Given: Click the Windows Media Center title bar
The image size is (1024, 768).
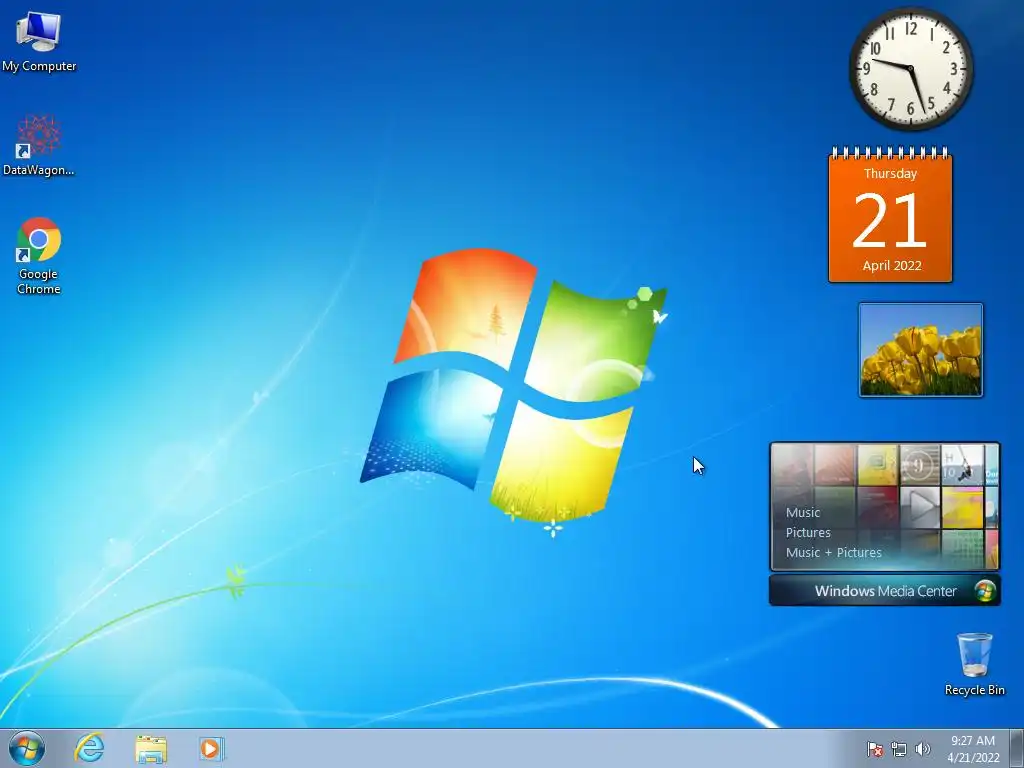Looking at the screenshot, I should [x=885, y=590].
